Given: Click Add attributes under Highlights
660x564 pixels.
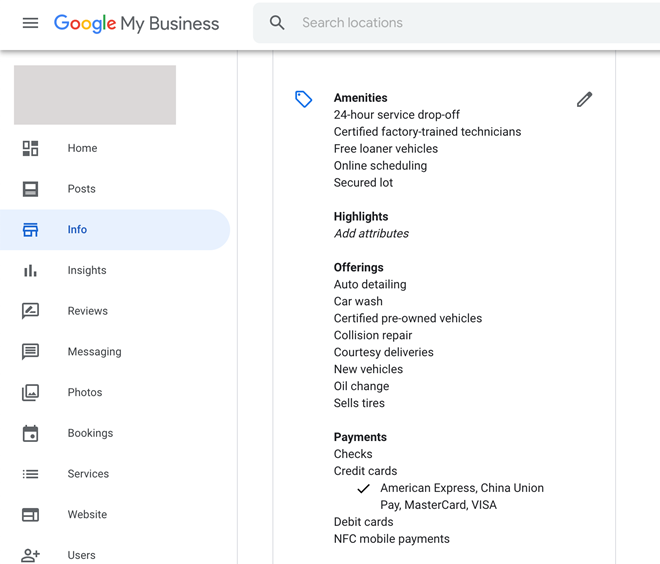Looking at the screenshot, I should click(x=371, y=234).
